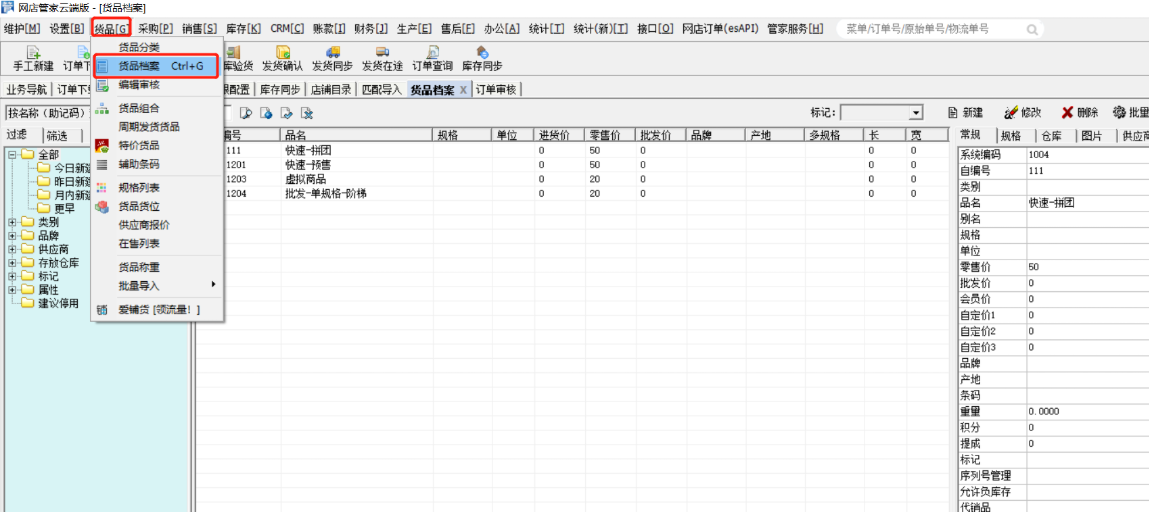Screen dimensions: 1149x512
Task: Collapse the 全部 tree node
Action: click(x=12, y=155)
